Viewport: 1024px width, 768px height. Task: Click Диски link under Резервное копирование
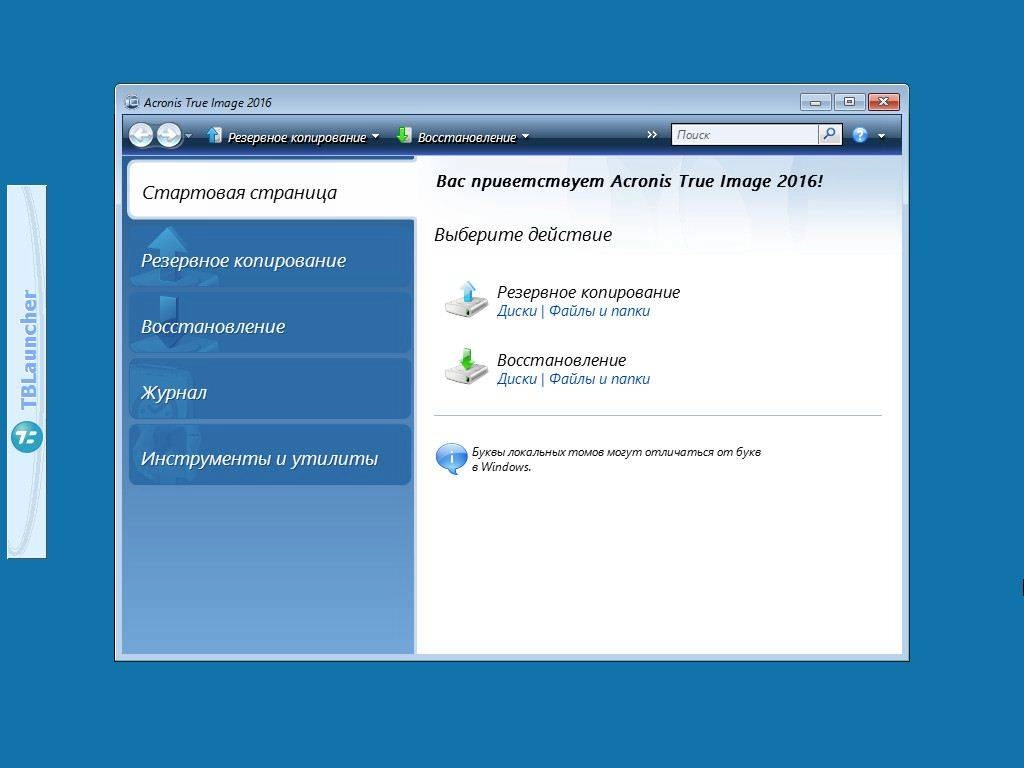[x=517, y=311]
